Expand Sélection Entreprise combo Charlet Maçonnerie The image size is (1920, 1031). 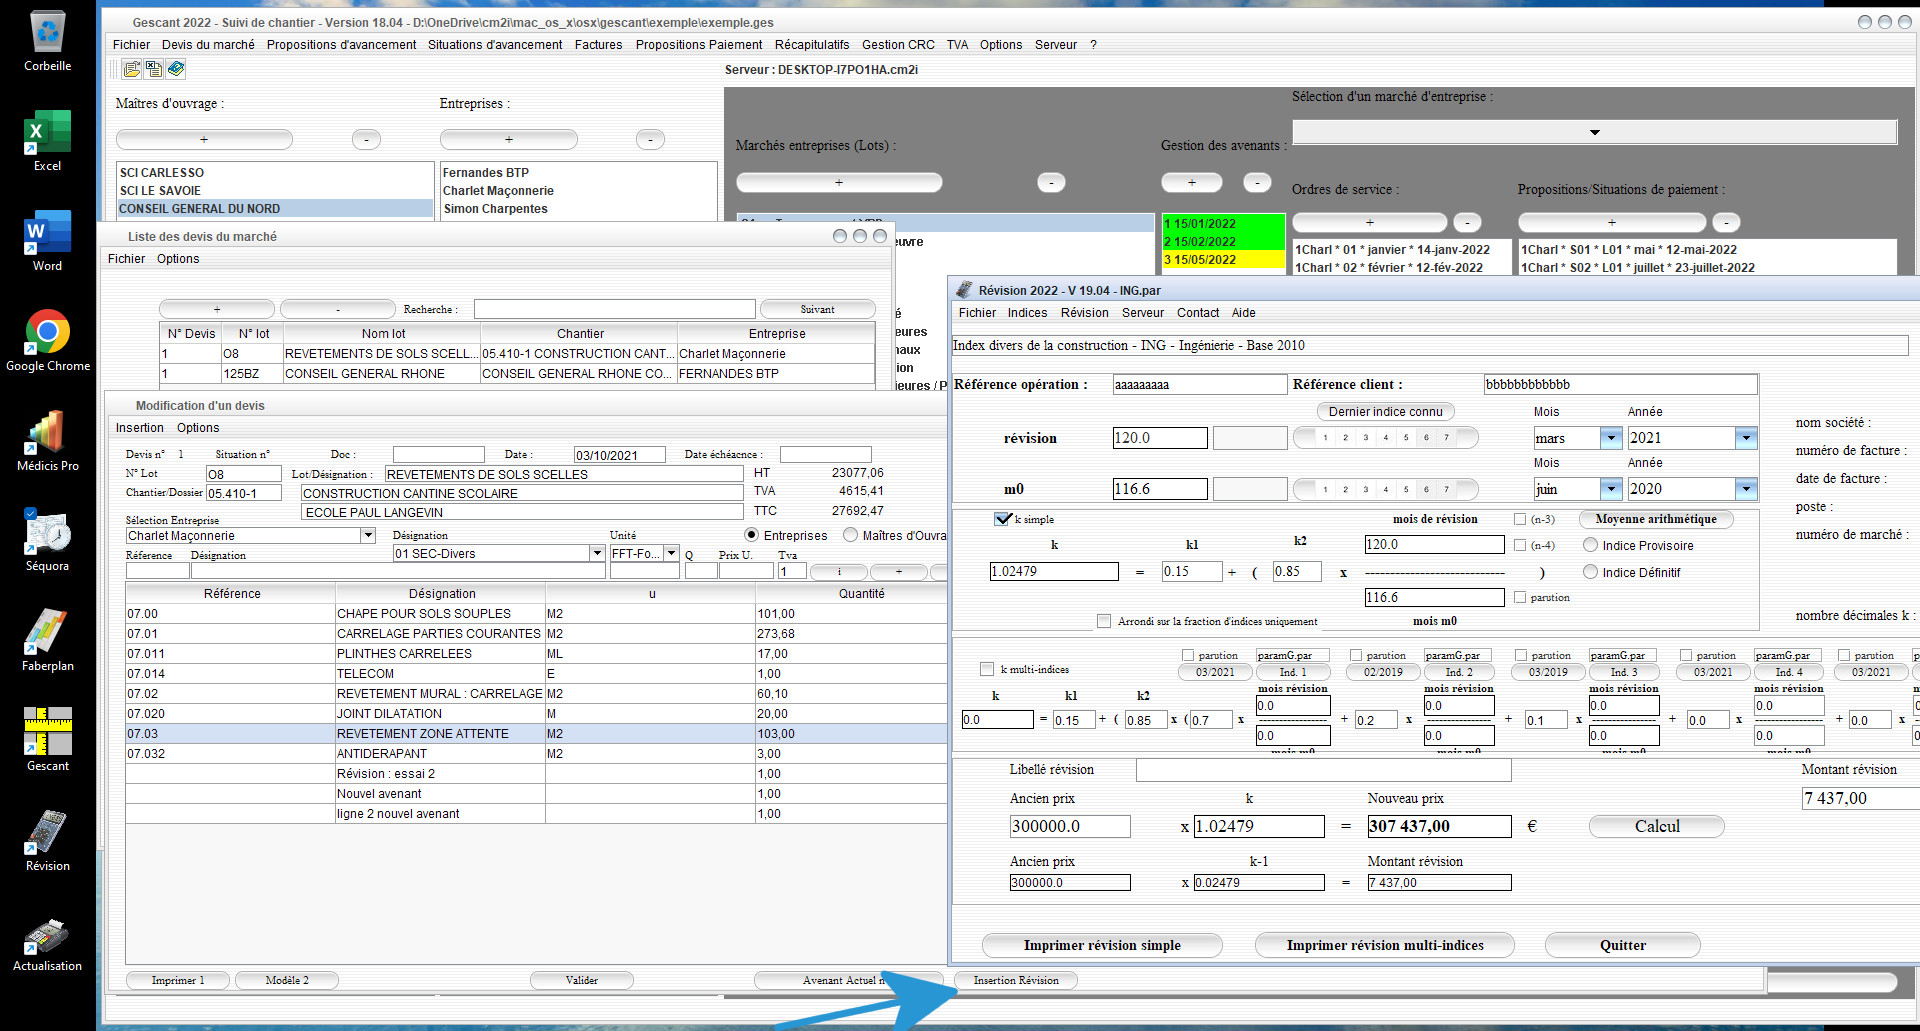(368, 535)
